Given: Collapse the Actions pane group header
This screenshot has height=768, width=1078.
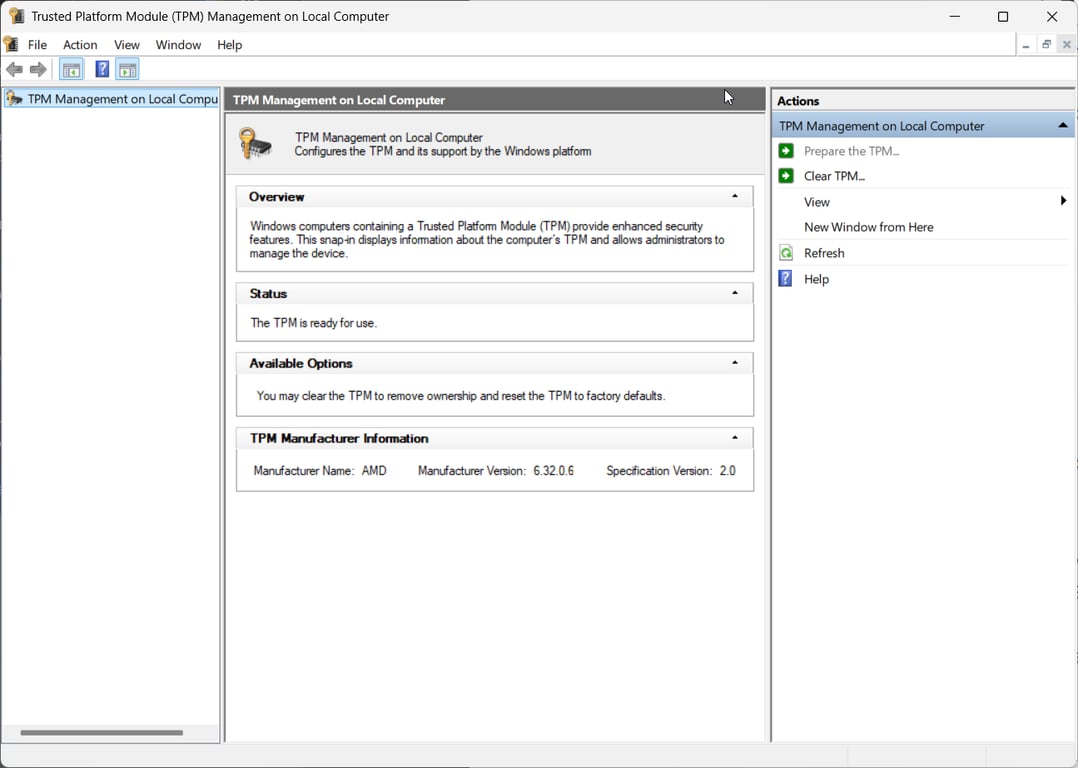Looking at the screenshot, I should tap(1063, 126).
